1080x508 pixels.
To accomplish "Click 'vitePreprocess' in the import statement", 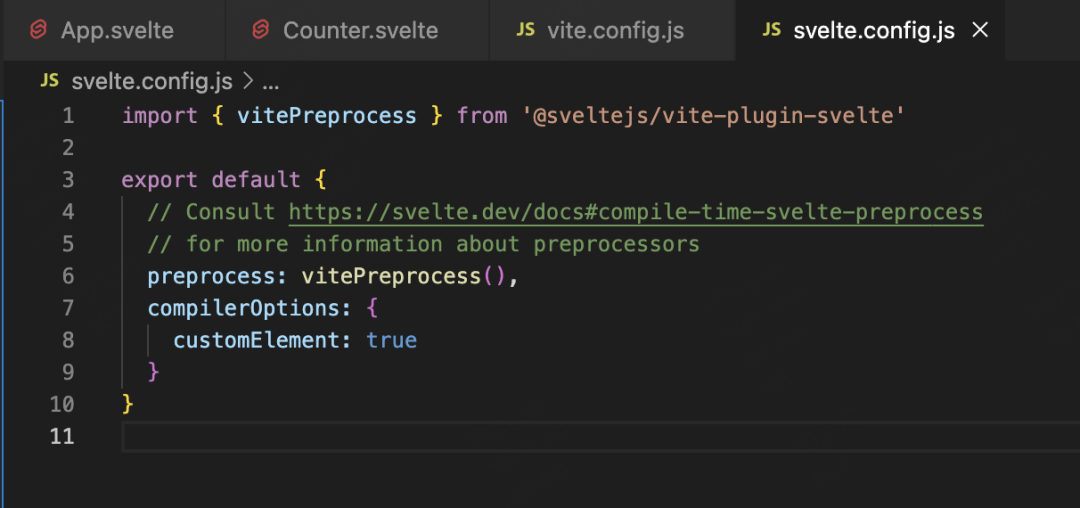I will [x=326, y=116].
